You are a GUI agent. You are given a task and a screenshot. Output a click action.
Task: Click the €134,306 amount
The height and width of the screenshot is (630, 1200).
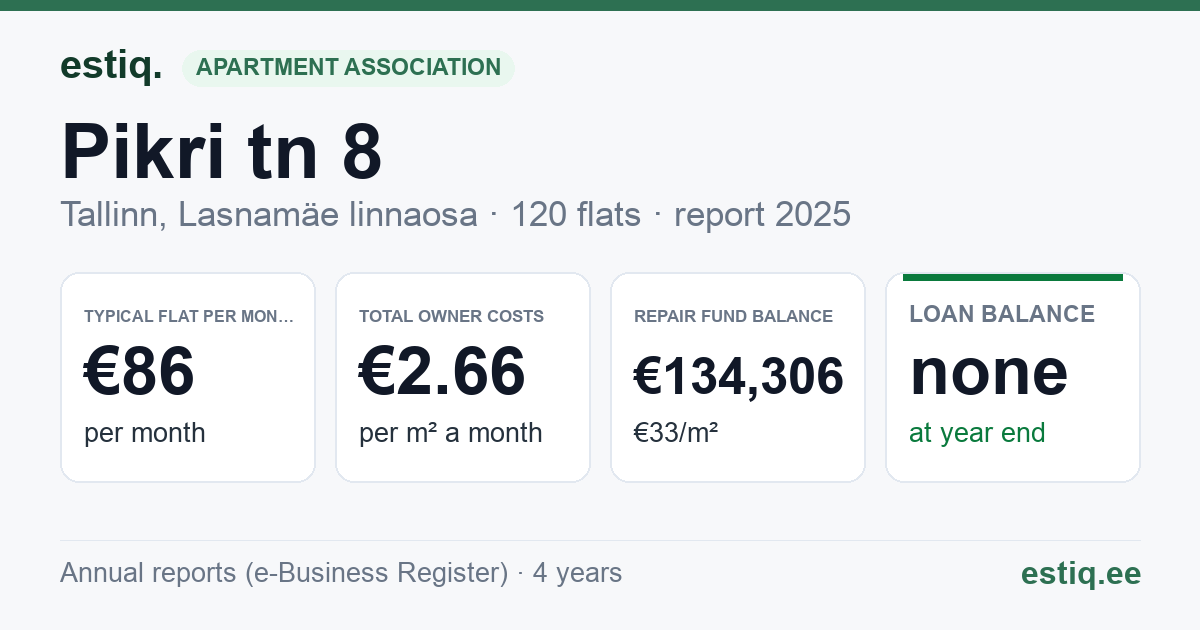pyautogui.click(x=739, y=377)
